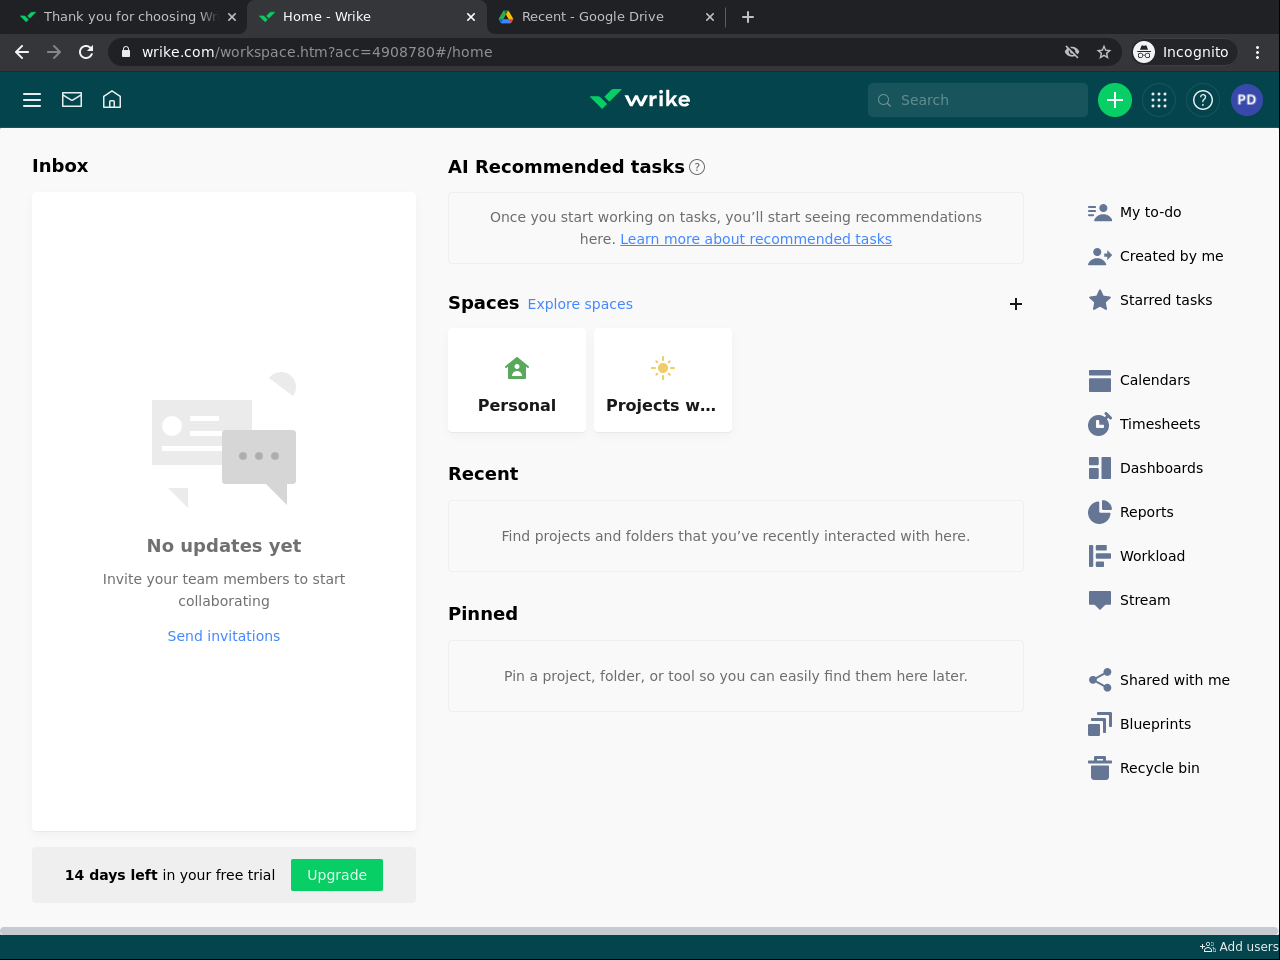
Task: Click the Created by me icon
Action: coord(1100,256)
